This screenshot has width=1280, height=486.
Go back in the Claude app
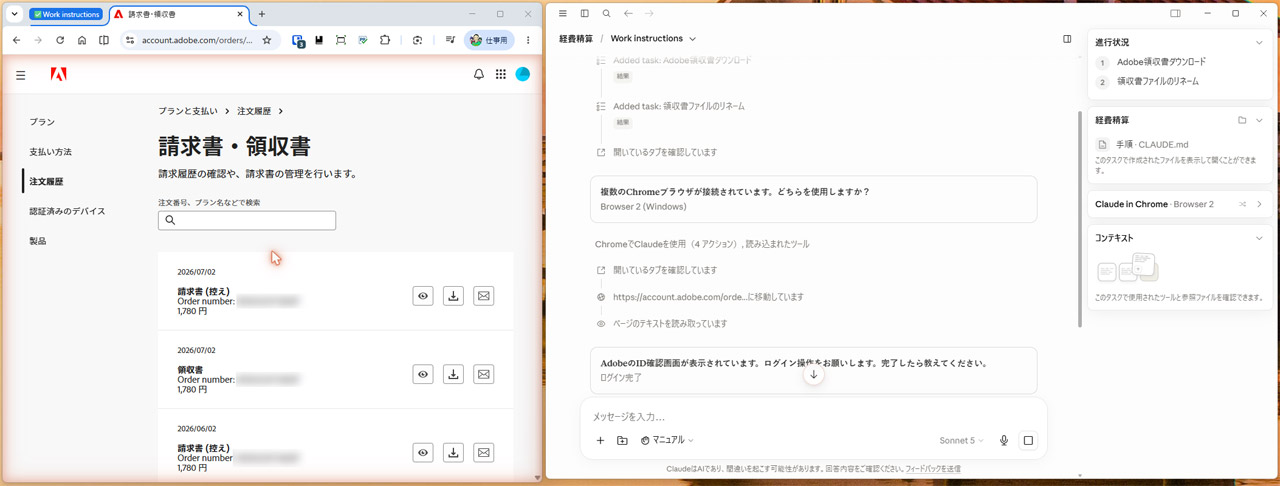pos(628,14)
